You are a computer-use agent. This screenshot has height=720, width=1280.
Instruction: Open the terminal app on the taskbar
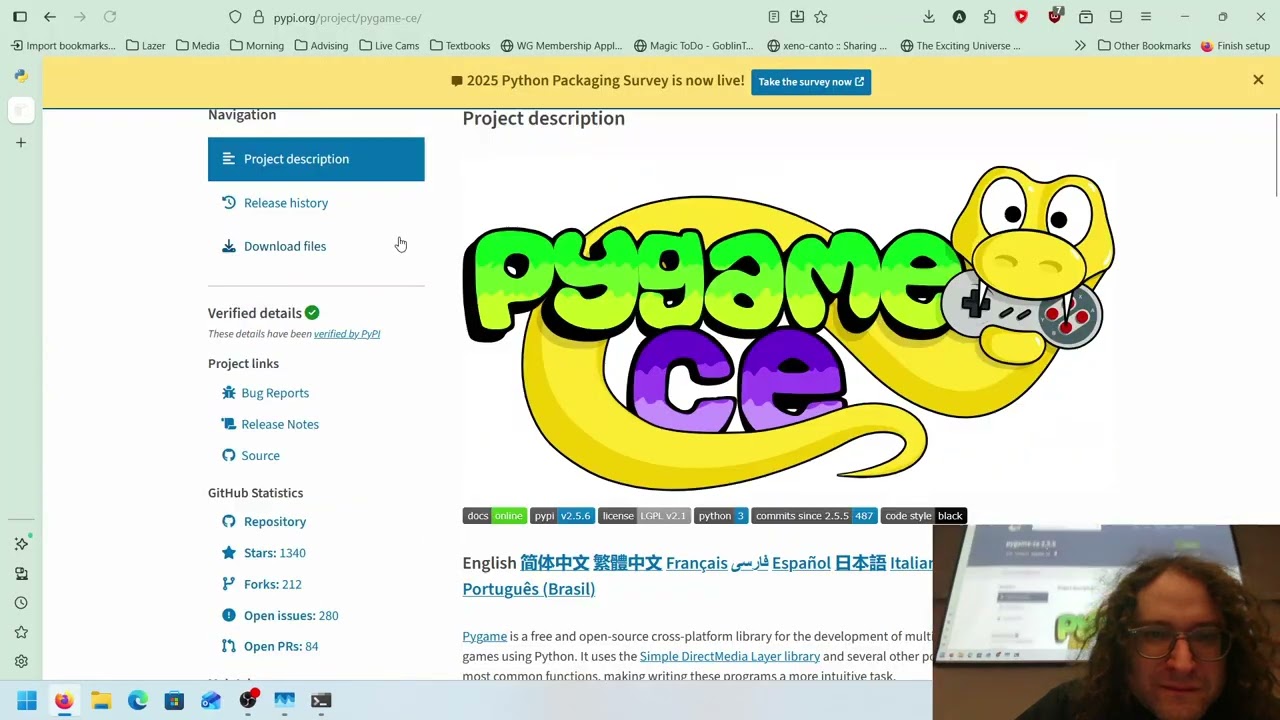click(321, 701)
